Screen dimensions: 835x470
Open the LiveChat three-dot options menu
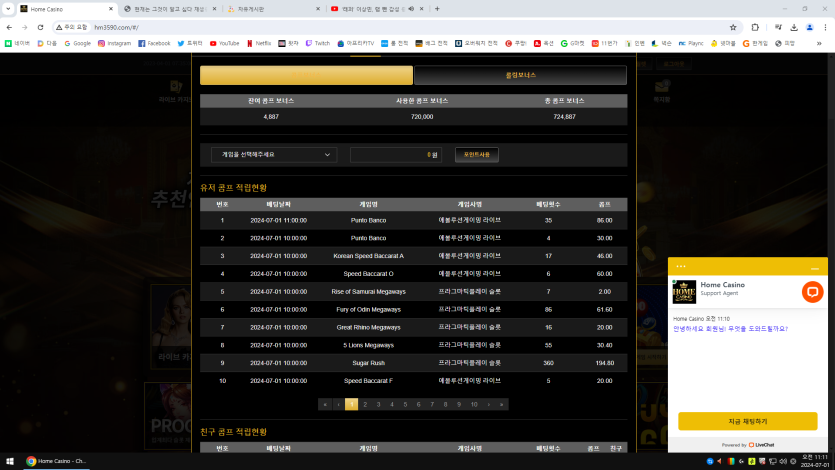pyautogui.click(x=681, y=266)
